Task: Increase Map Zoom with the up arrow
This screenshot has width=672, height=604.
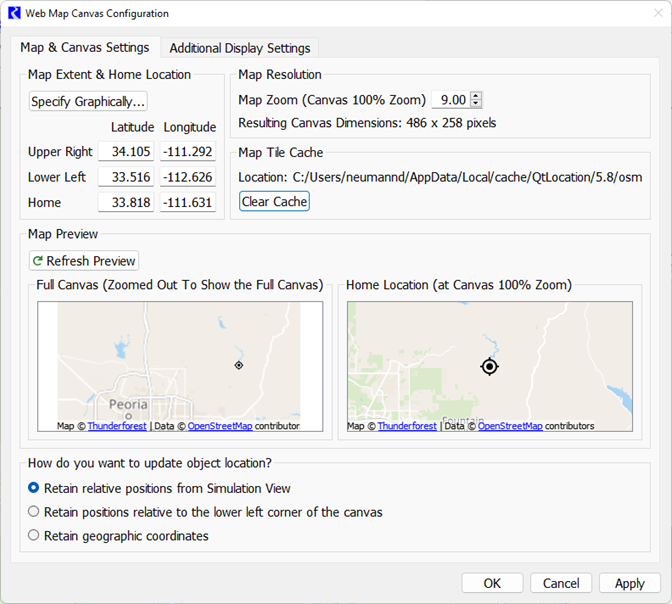Action: tap(476, 96)
